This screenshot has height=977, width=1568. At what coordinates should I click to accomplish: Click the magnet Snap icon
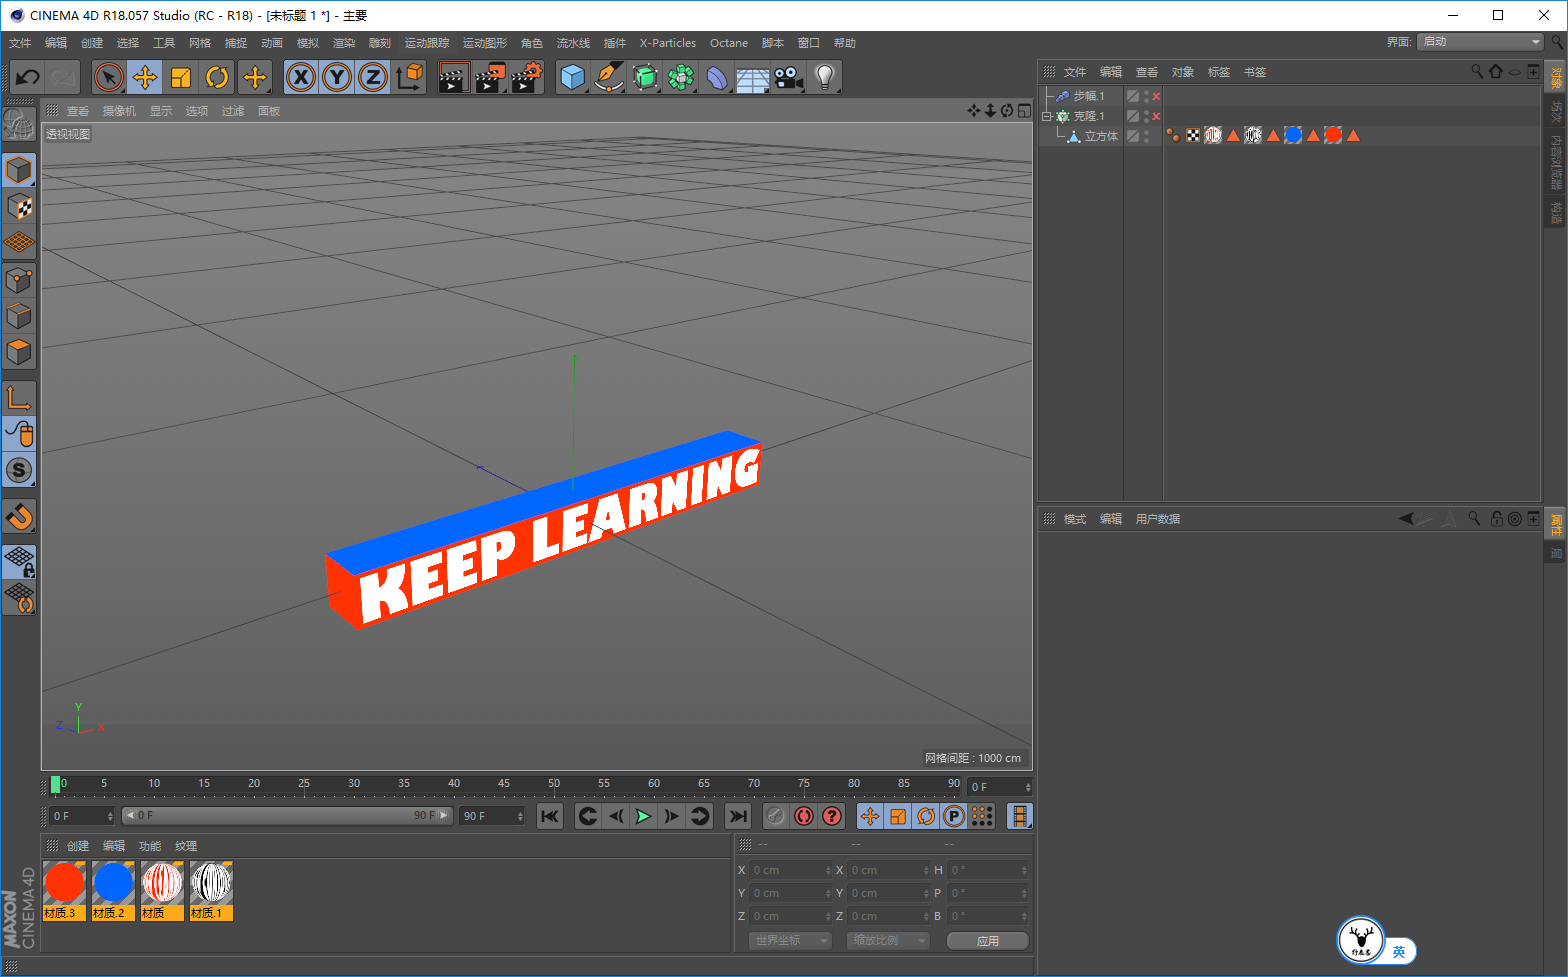coord(19,516)
